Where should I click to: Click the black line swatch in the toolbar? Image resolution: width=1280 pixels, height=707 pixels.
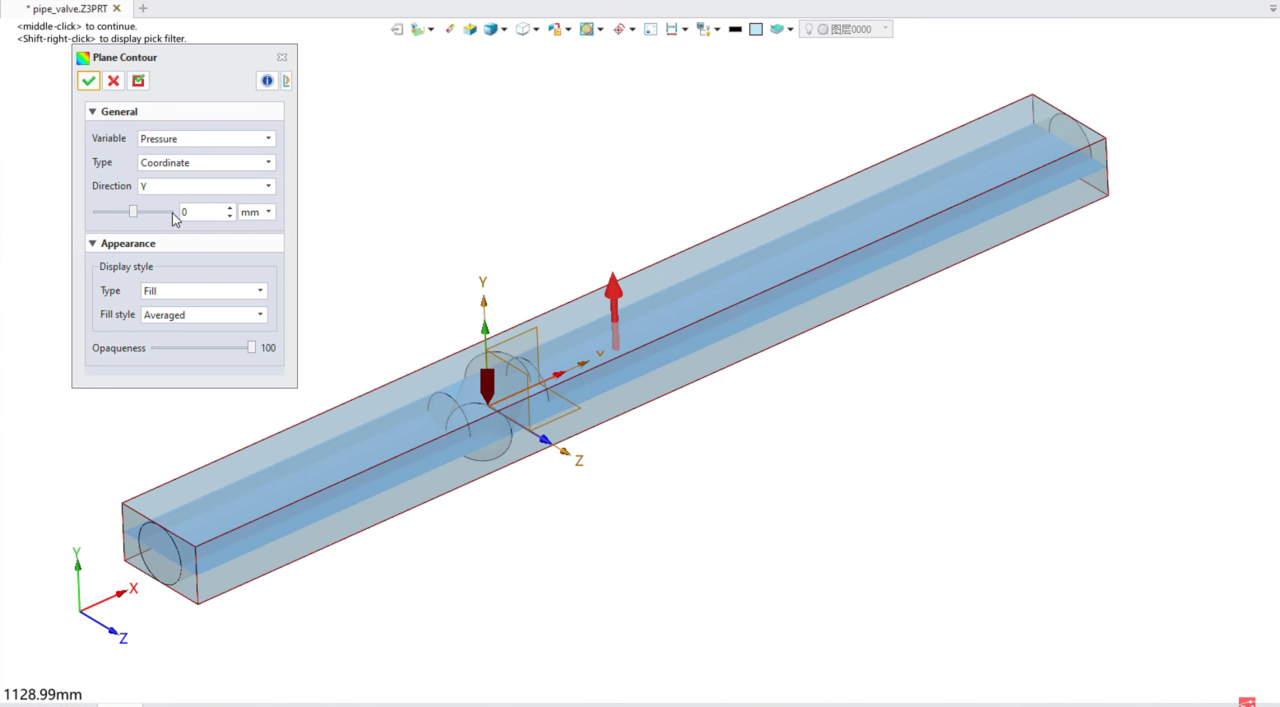click(735, 29)
